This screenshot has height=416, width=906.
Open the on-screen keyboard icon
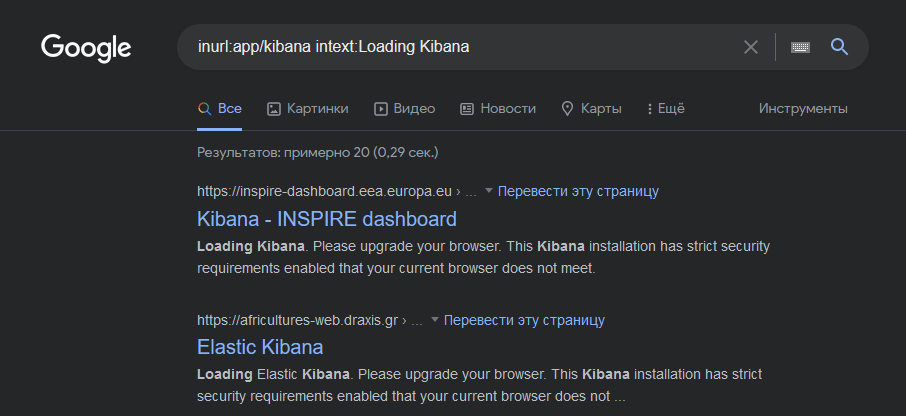tap(800, 47)
